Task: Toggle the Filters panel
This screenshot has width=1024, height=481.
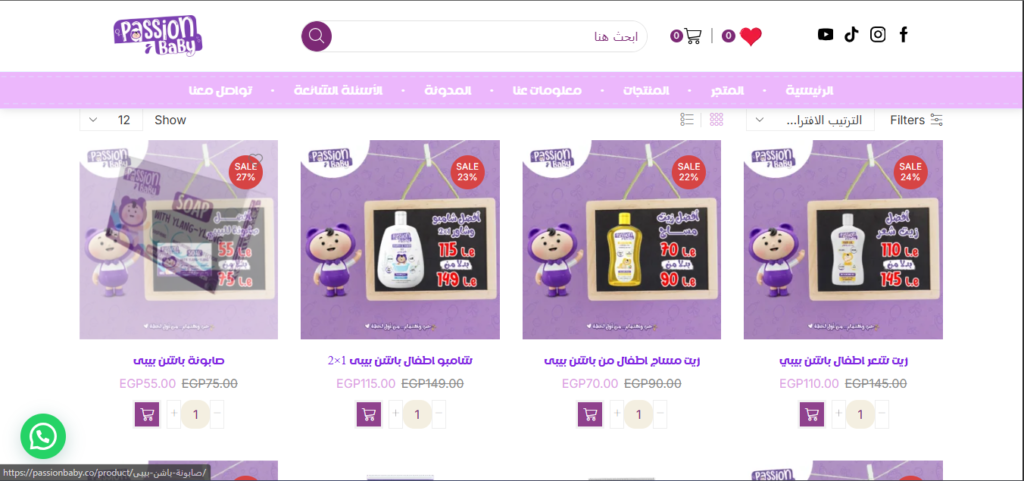Action: pos(916,120)
